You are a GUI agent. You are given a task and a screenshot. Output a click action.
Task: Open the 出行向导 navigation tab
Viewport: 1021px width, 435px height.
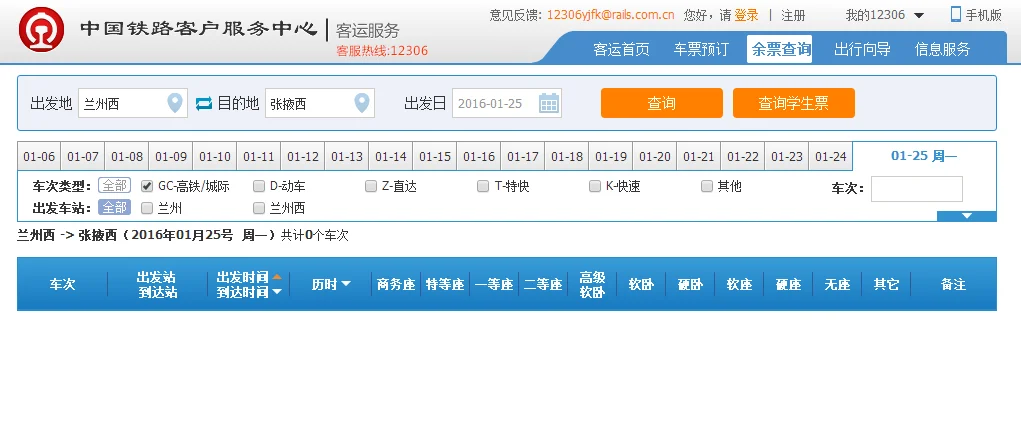[862, 49]
